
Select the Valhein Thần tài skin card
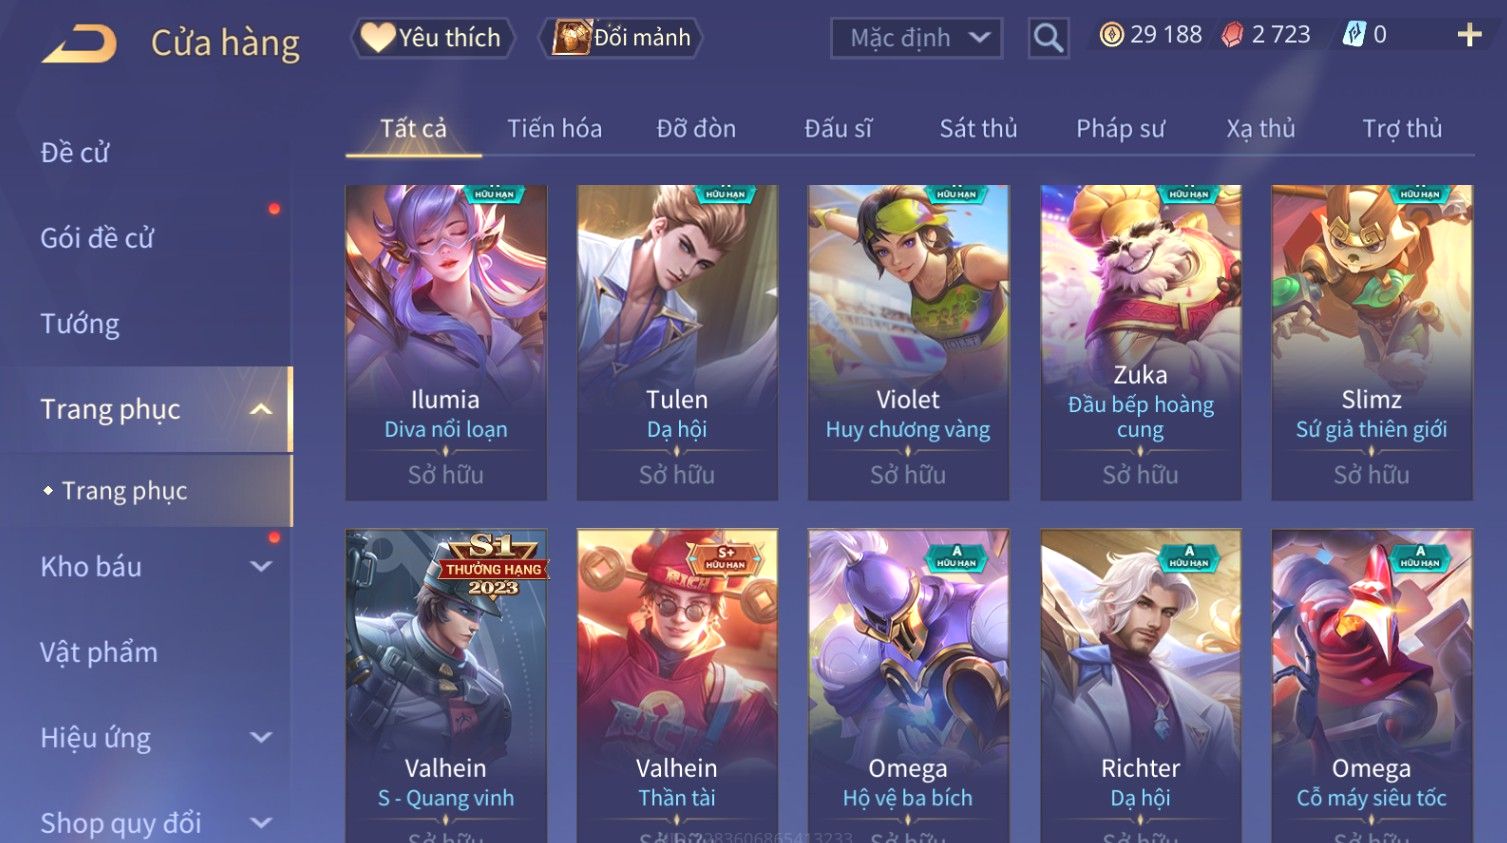pos(677,686)
